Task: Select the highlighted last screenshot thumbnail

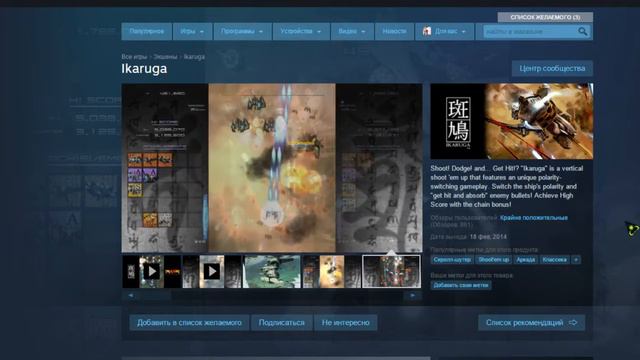Action: point(391,271)
